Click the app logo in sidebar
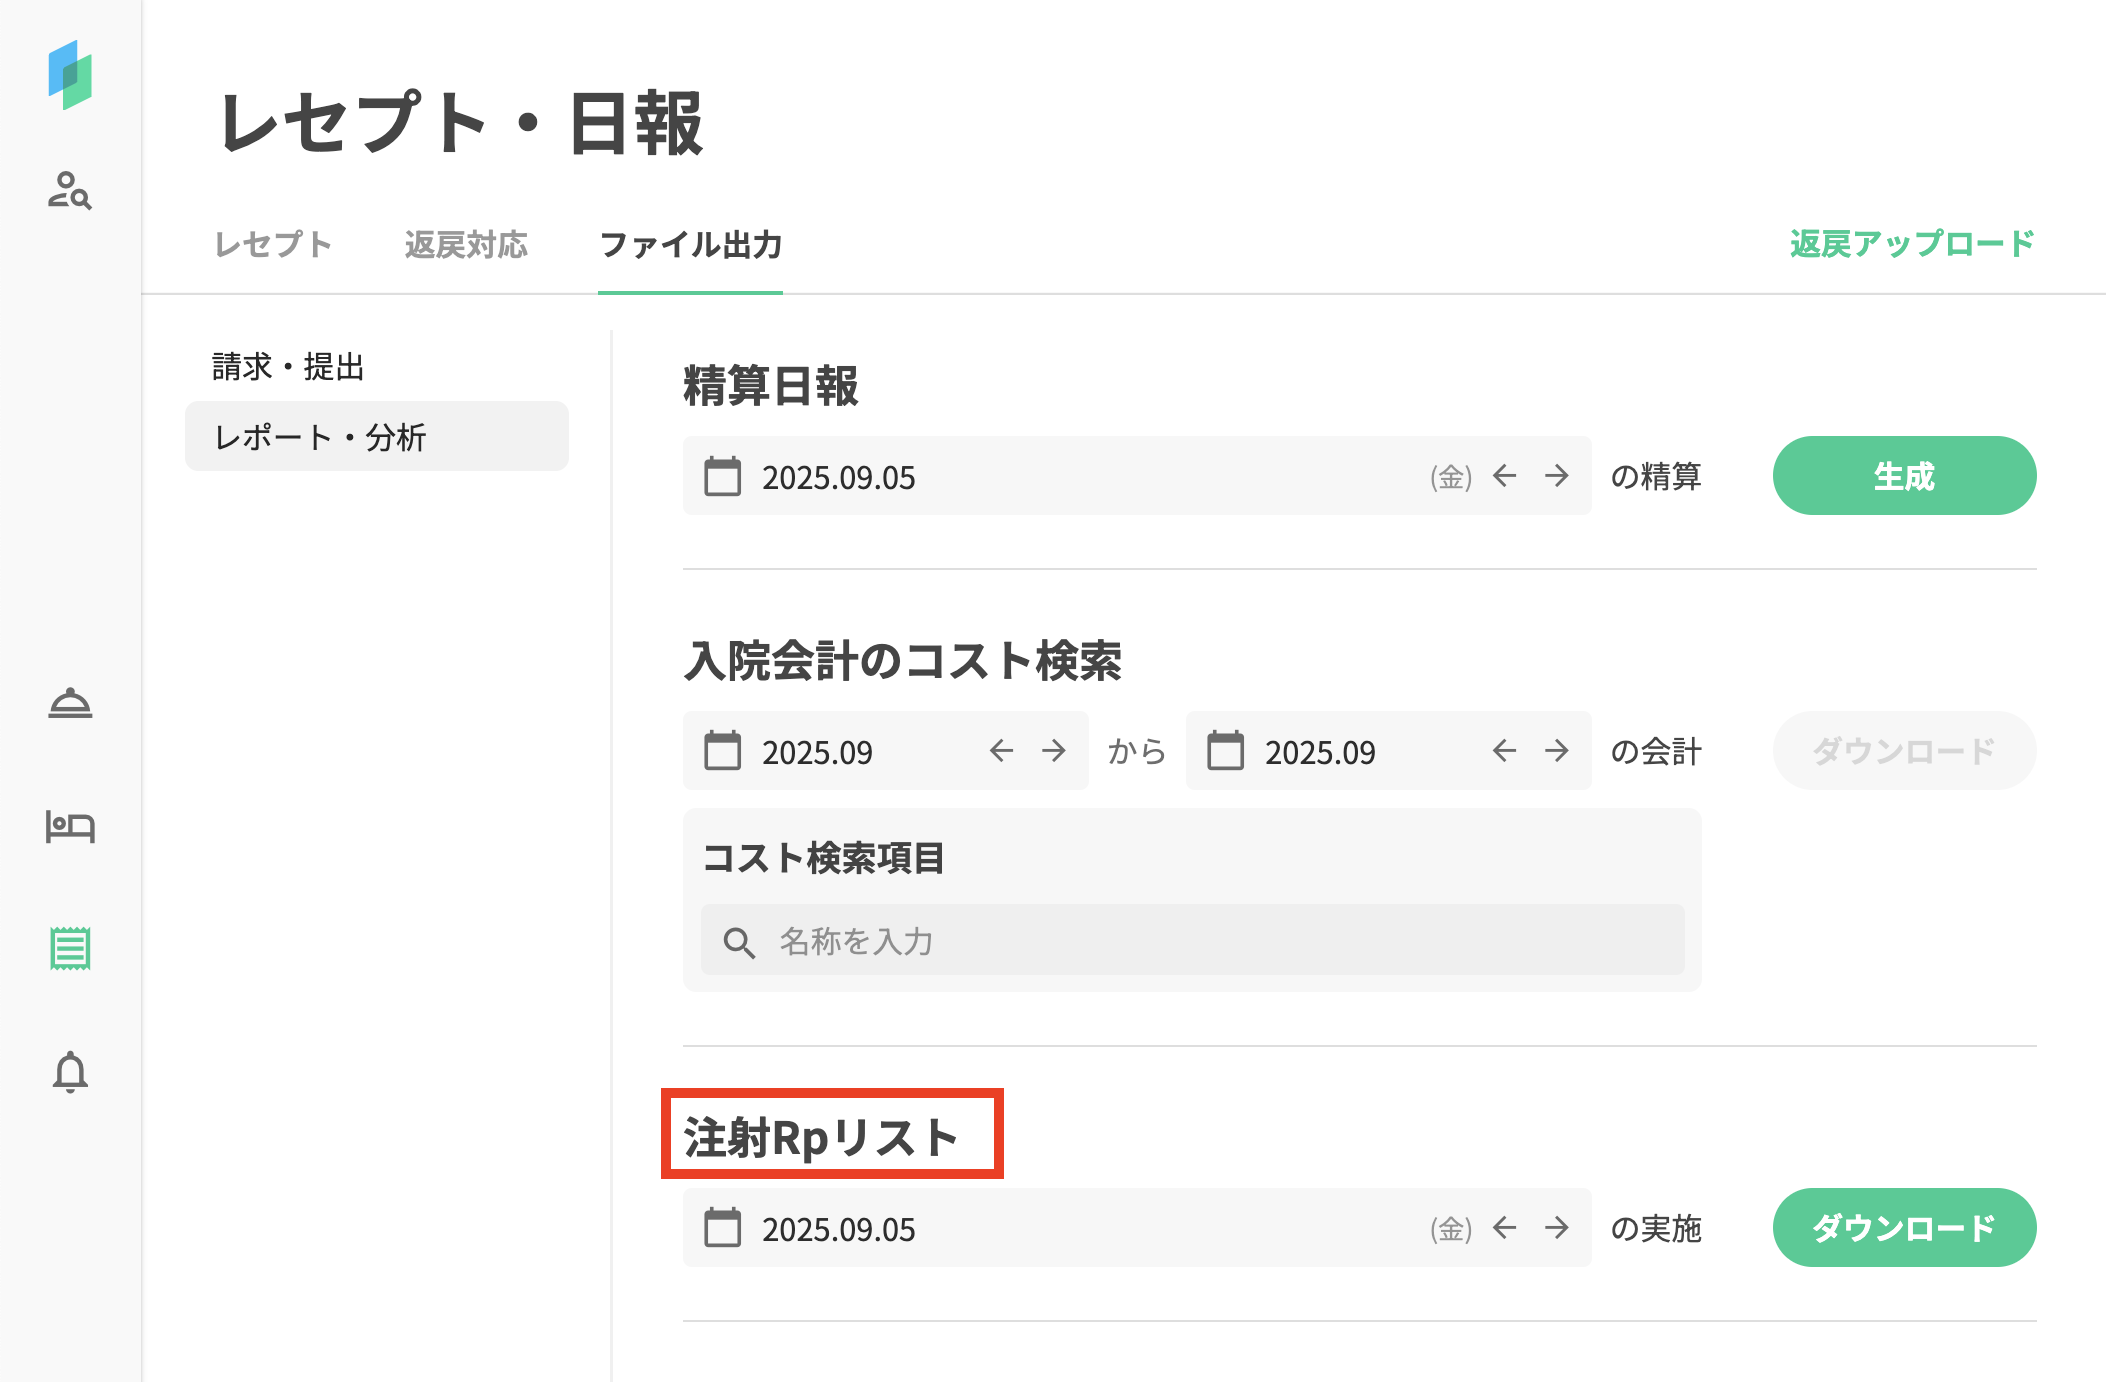This screenshot has width=2106, height=1382. click(70, 75)
